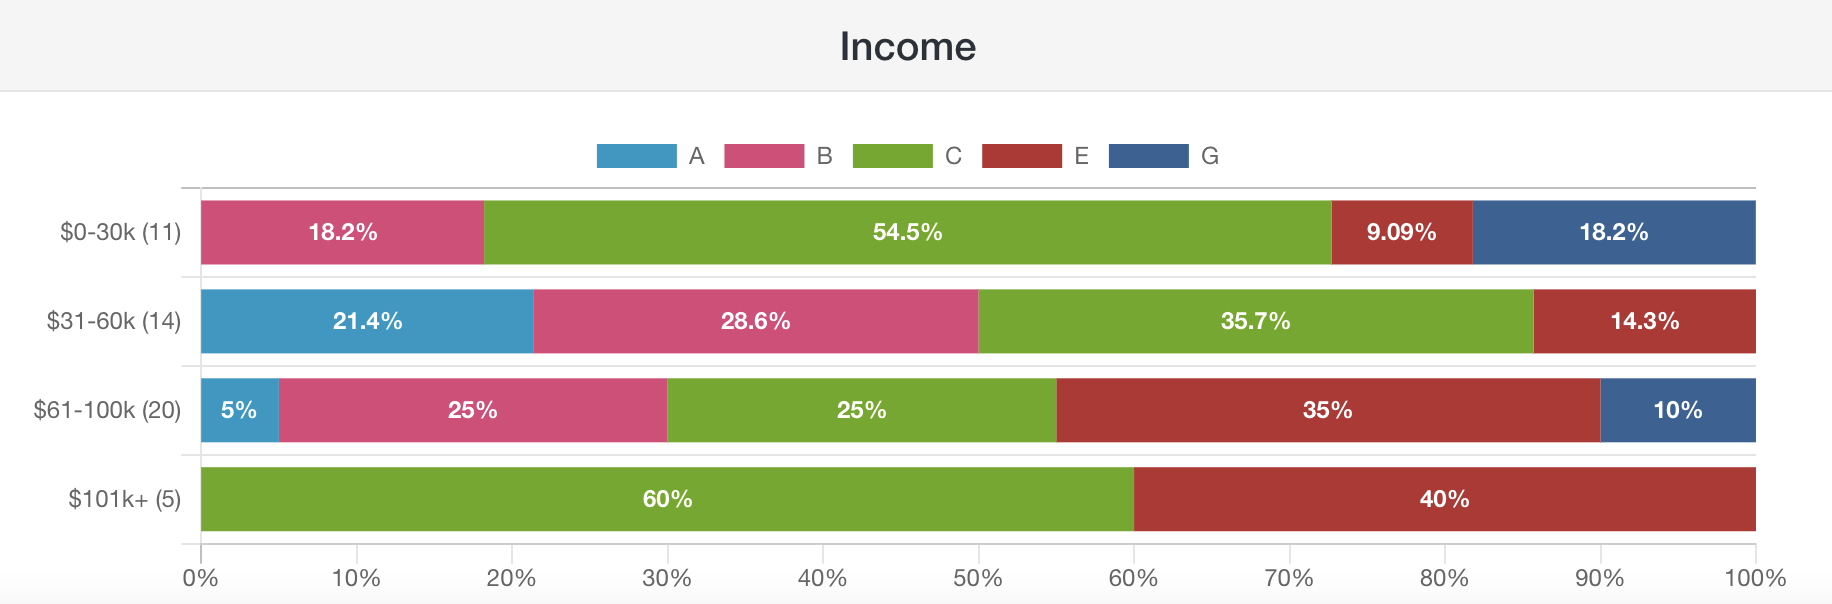1832x604 pixels.
Task: Click the 21.4% blue bar segment
Action: tap(367, 321)
